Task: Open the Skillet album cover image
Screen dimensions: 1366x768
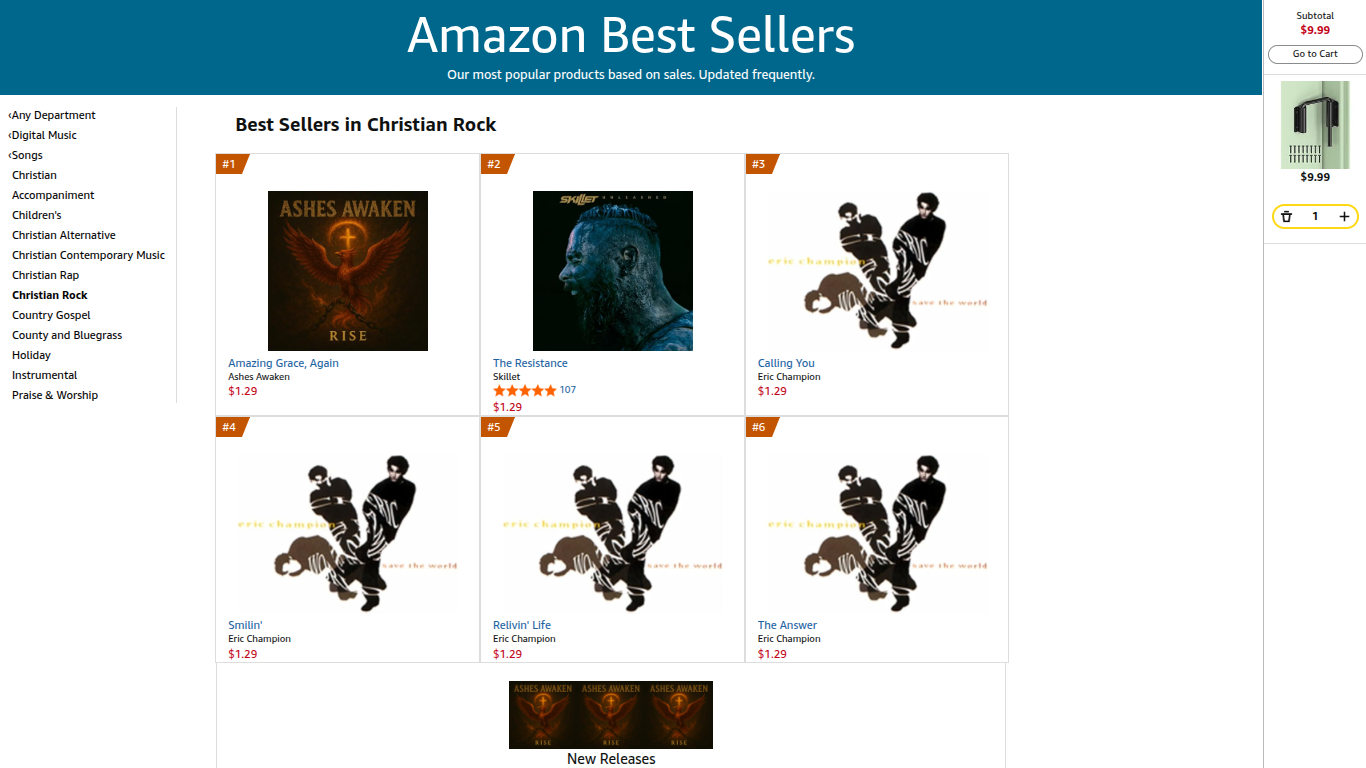Action: click(x=613, y=271)
